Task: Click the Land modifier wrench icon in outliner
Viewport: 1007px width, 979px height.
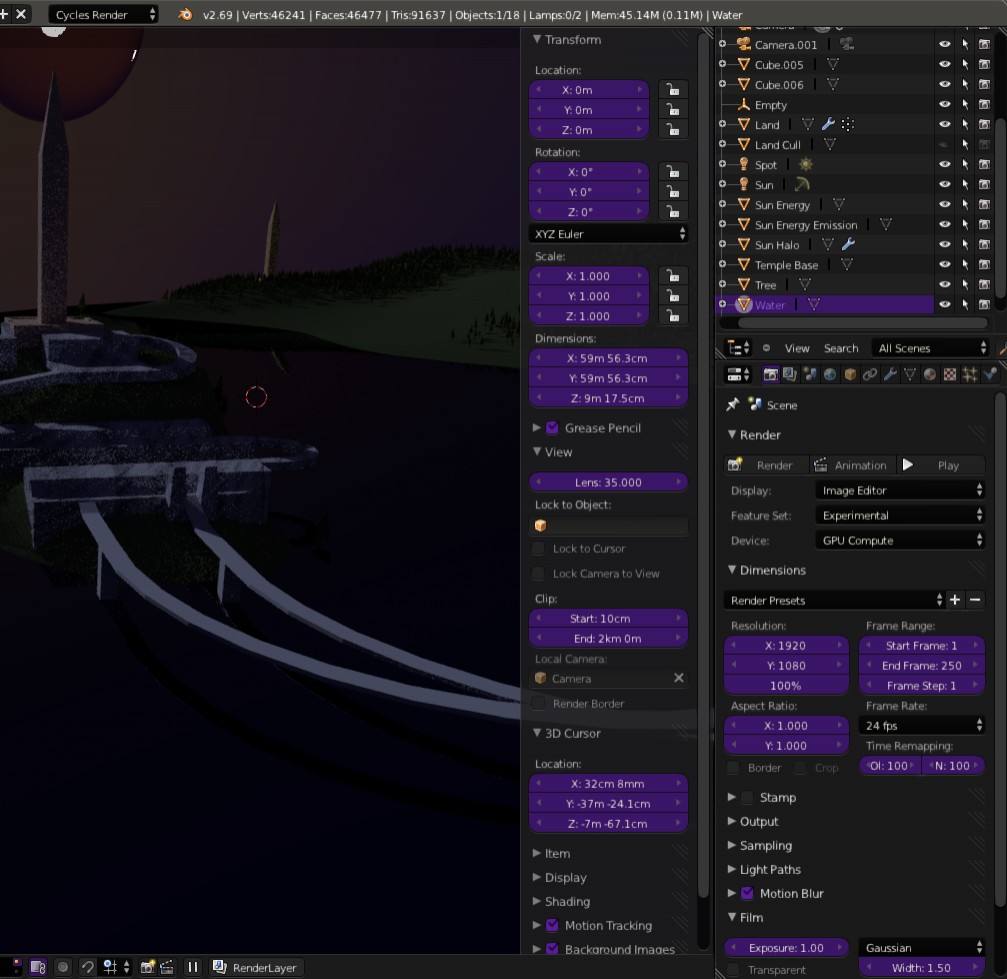Action: pyautogui.click(x=828, y=125)
